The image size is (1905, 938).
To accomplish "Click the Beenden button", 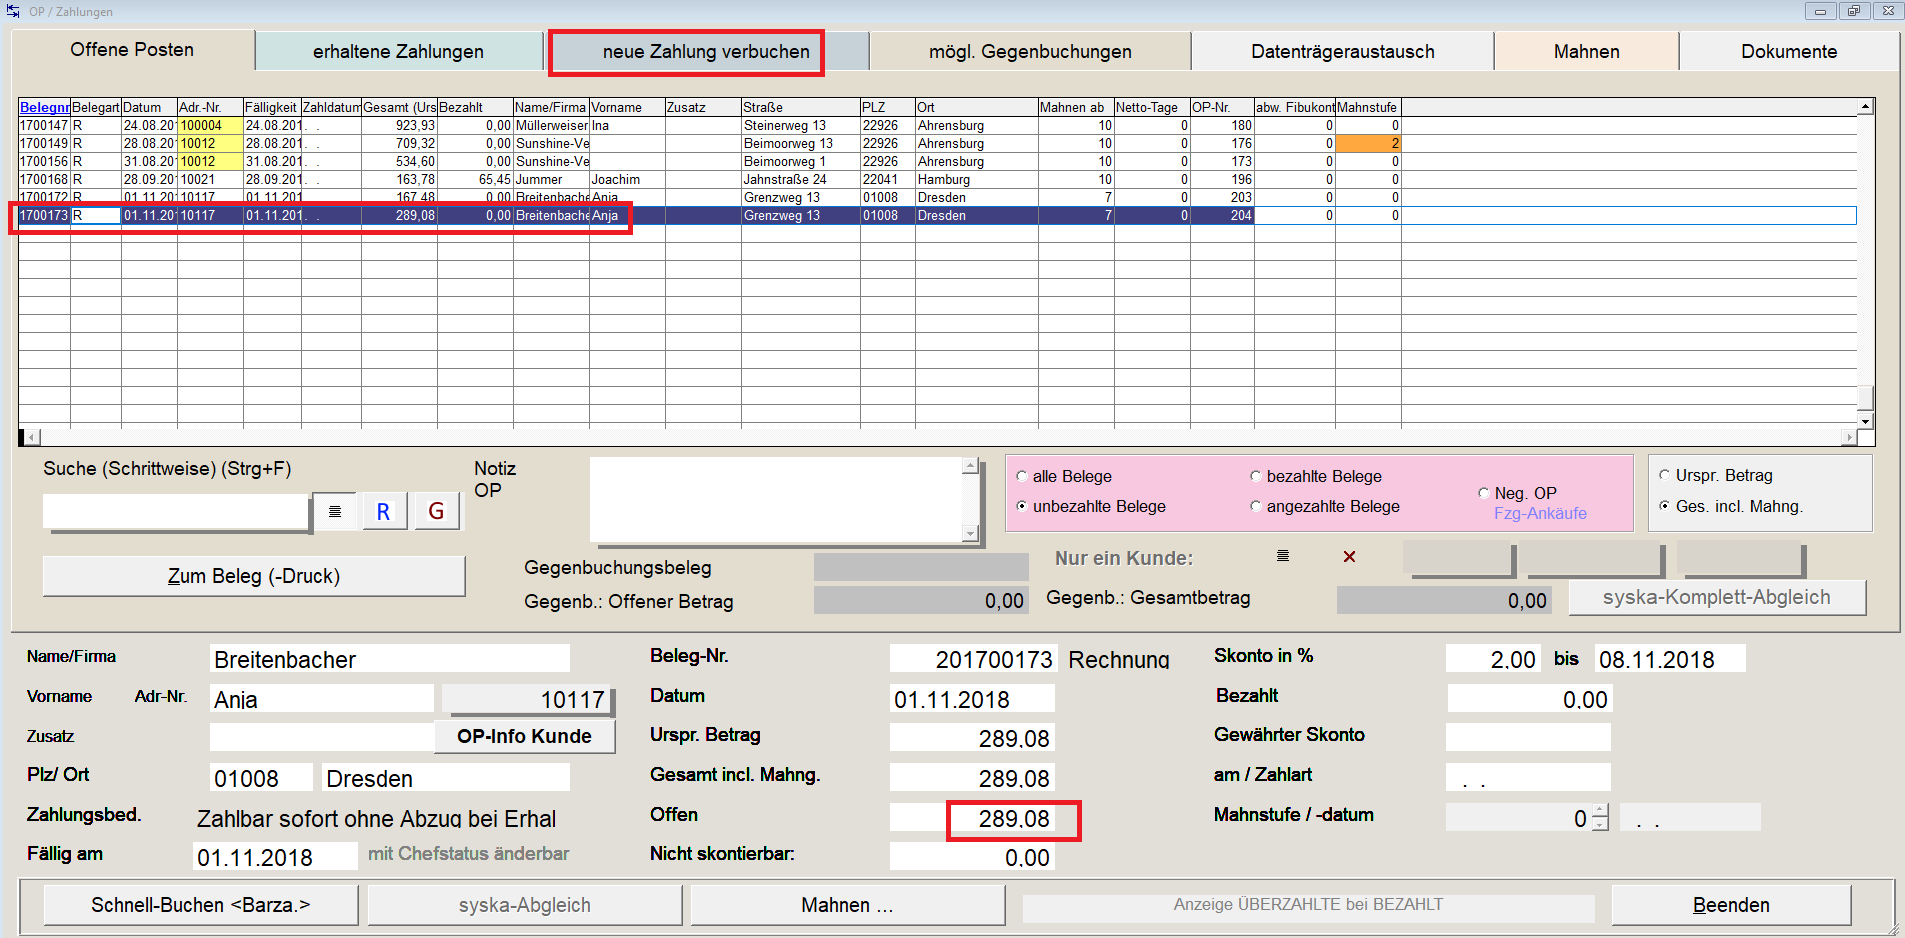I will pyautogui.click(x=1731, y=905).
